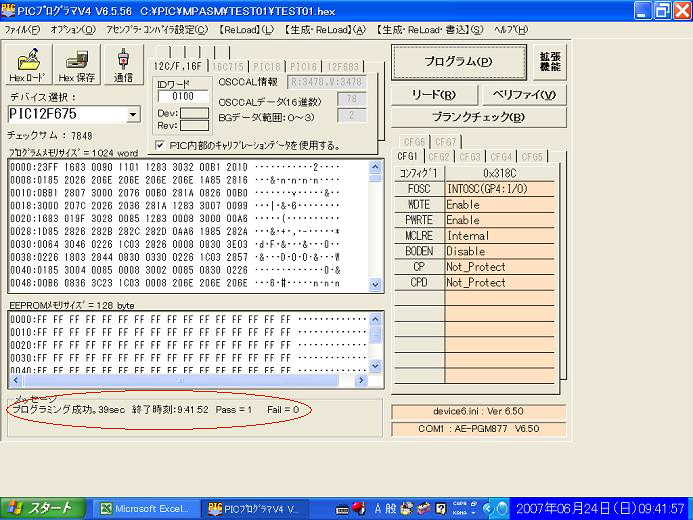Open the device selection PIC12F675 dropdown

[132, 115]
